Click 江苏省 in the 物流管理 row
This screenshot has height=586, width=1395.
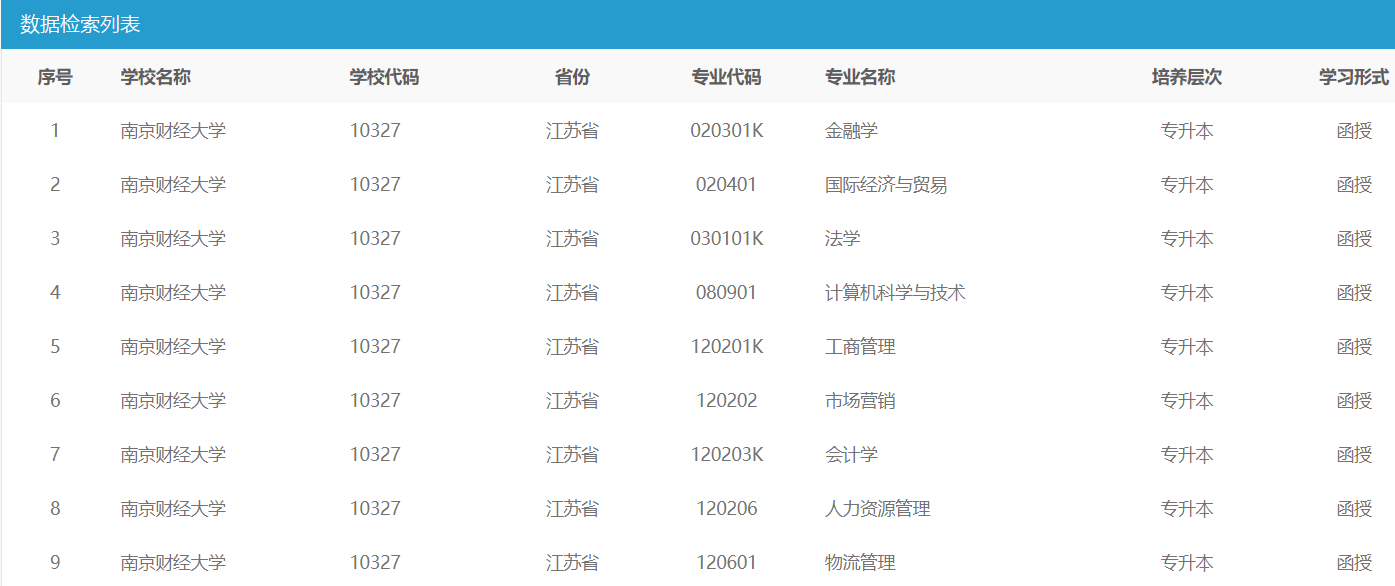[x=572, y=563]
